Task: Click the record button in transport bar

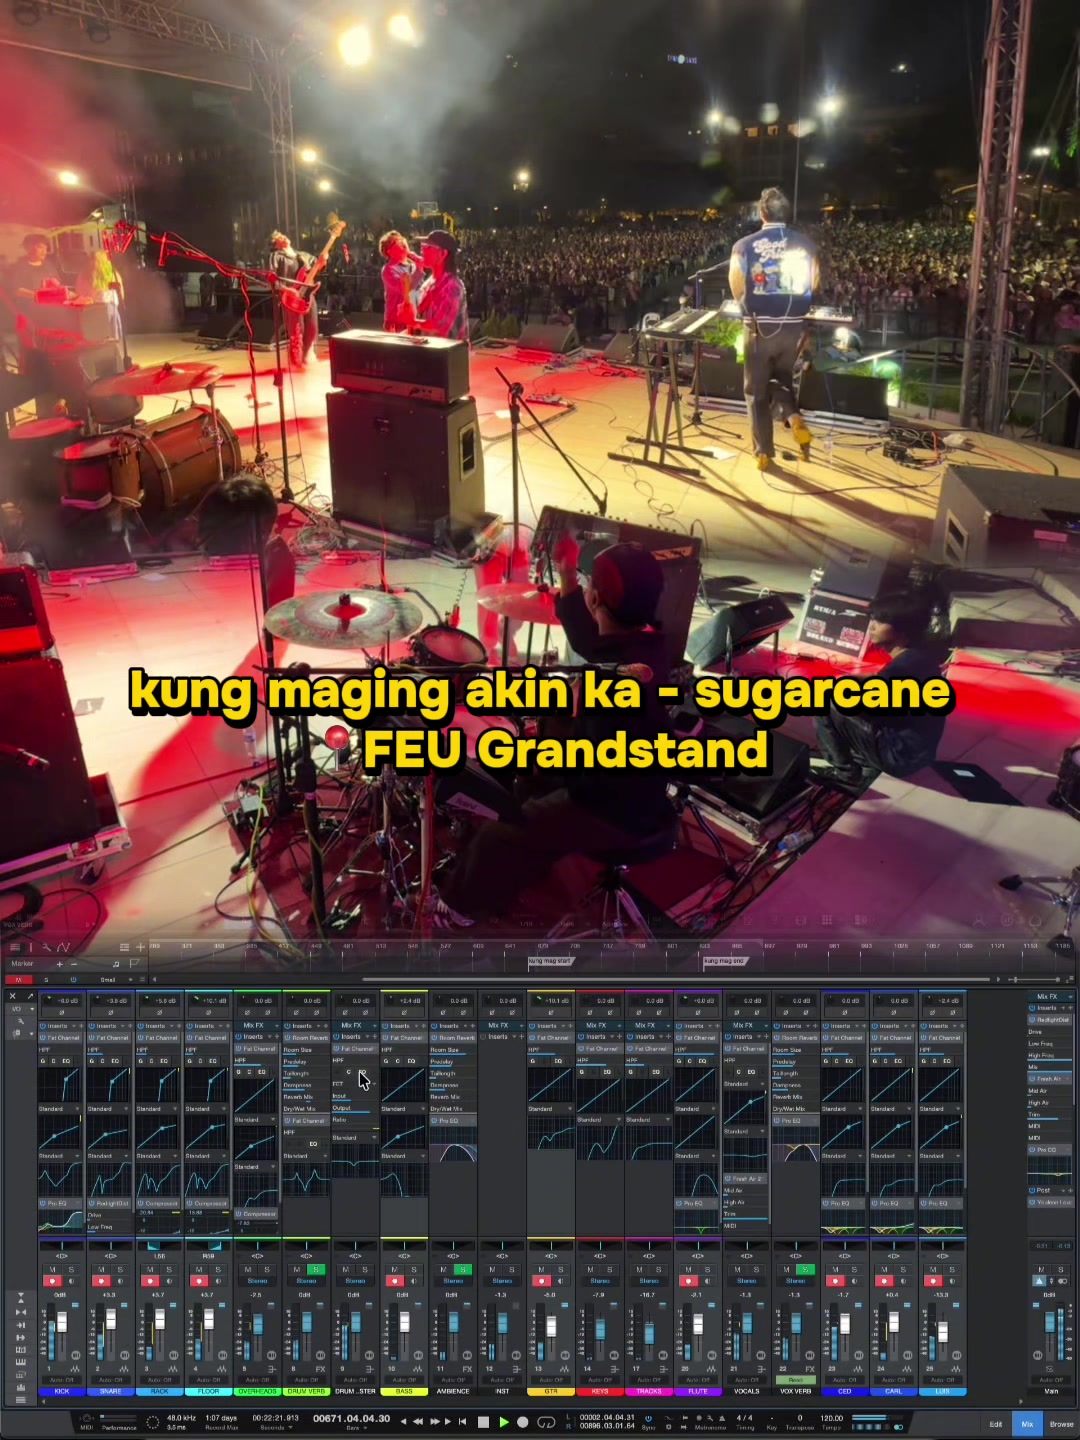Action: [522, 1421]
